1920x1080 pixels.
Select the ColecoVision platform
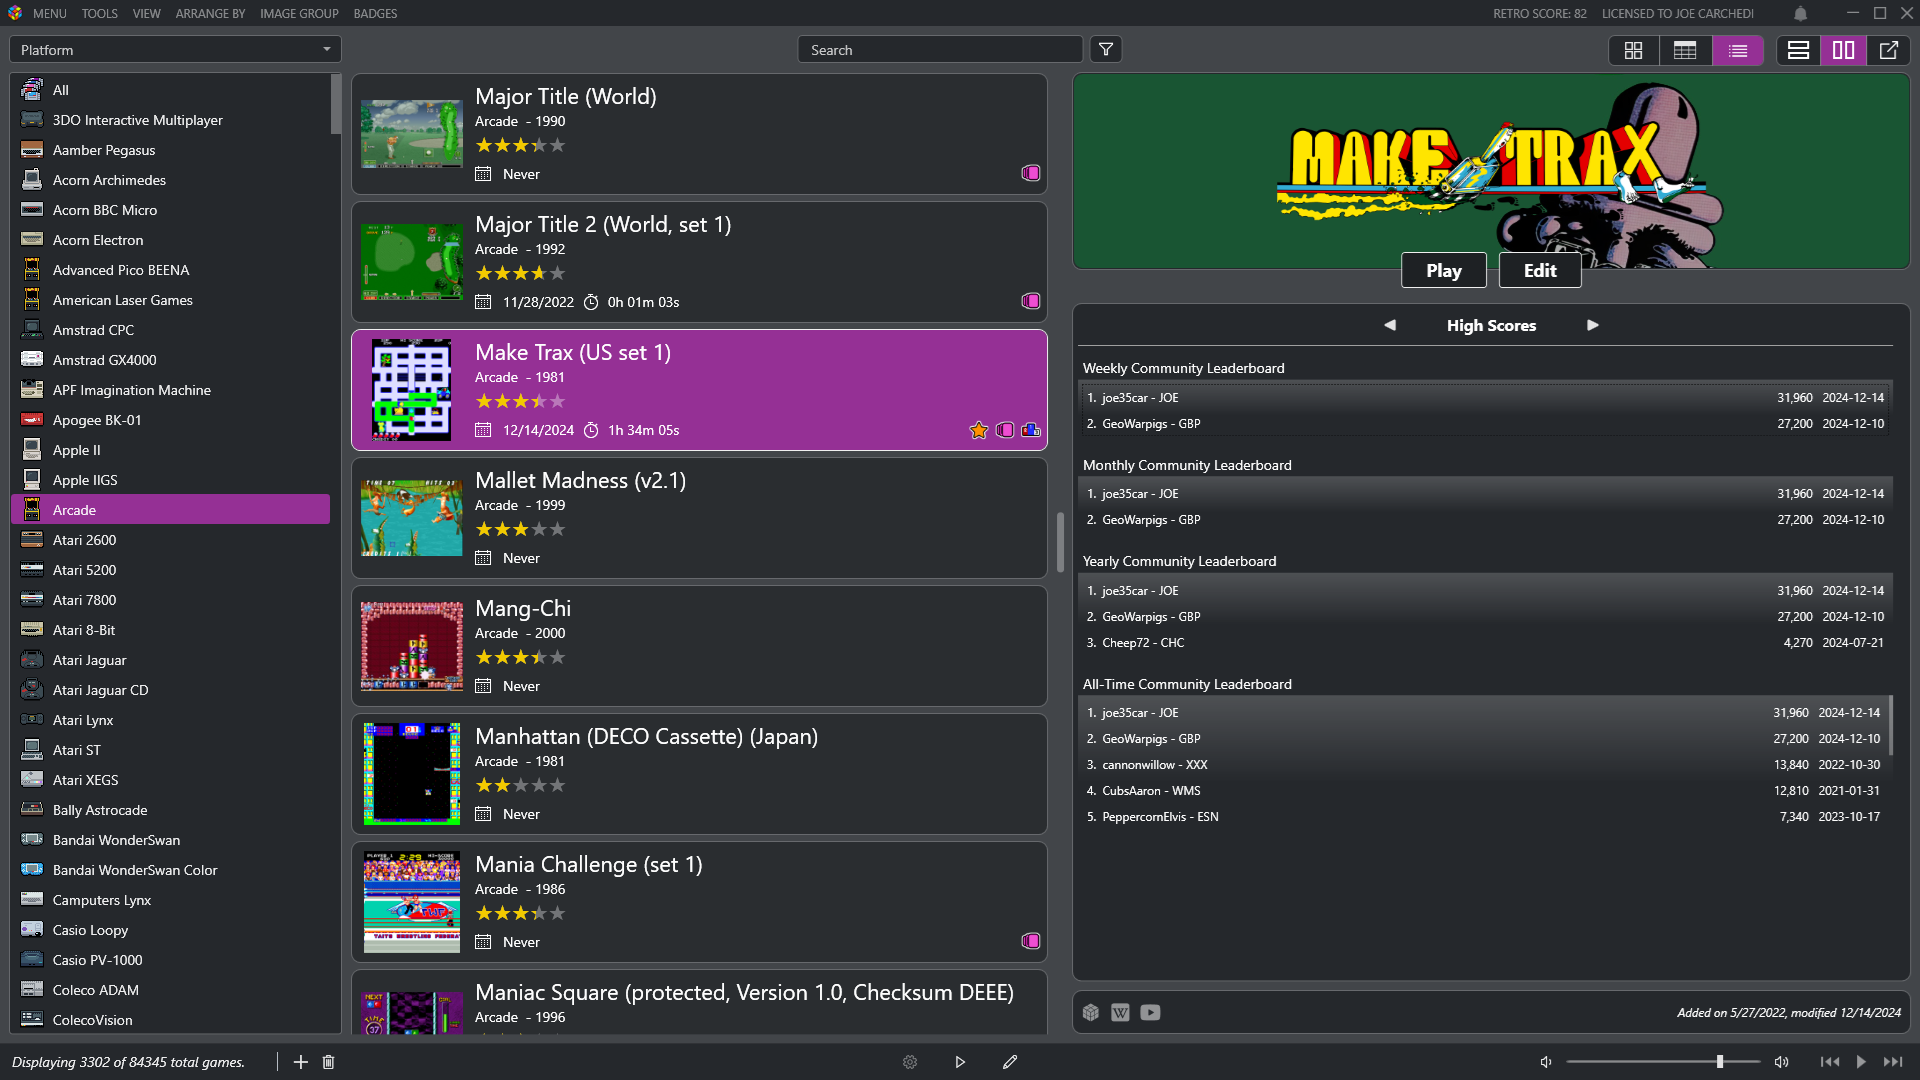click(x=170, y=1020)
